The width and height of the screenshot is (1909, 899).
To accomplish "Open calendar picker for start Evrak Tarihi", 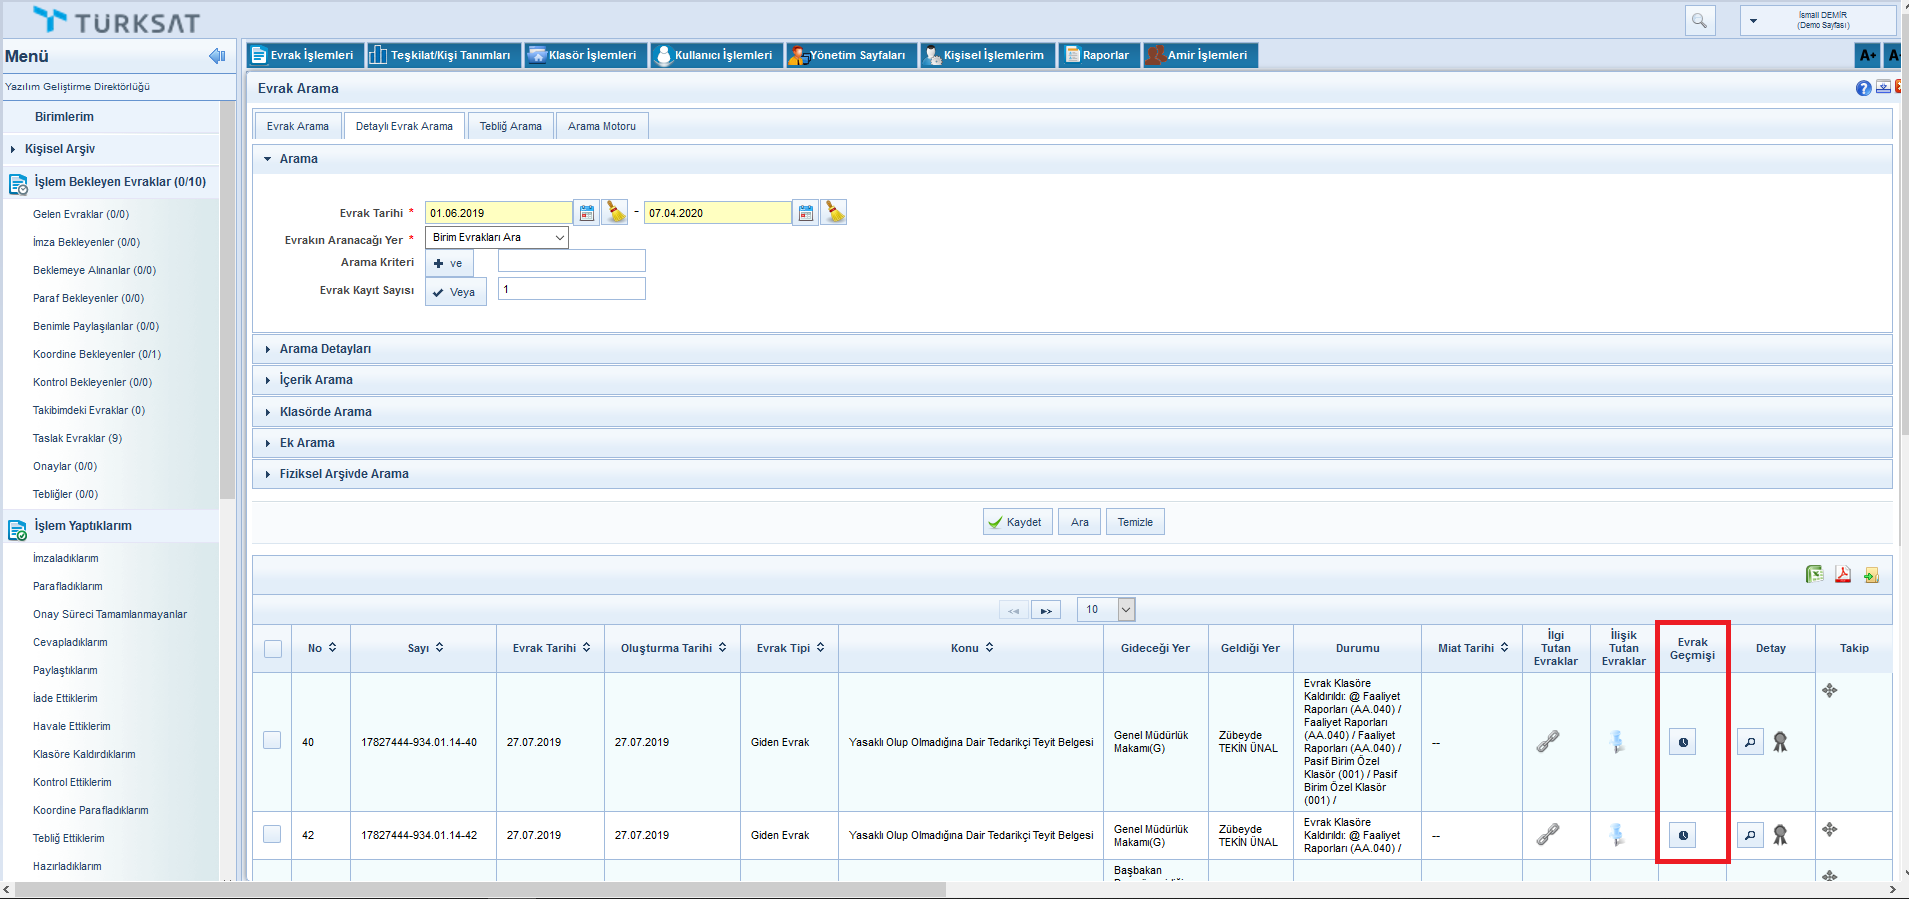I will click(587, 213).
